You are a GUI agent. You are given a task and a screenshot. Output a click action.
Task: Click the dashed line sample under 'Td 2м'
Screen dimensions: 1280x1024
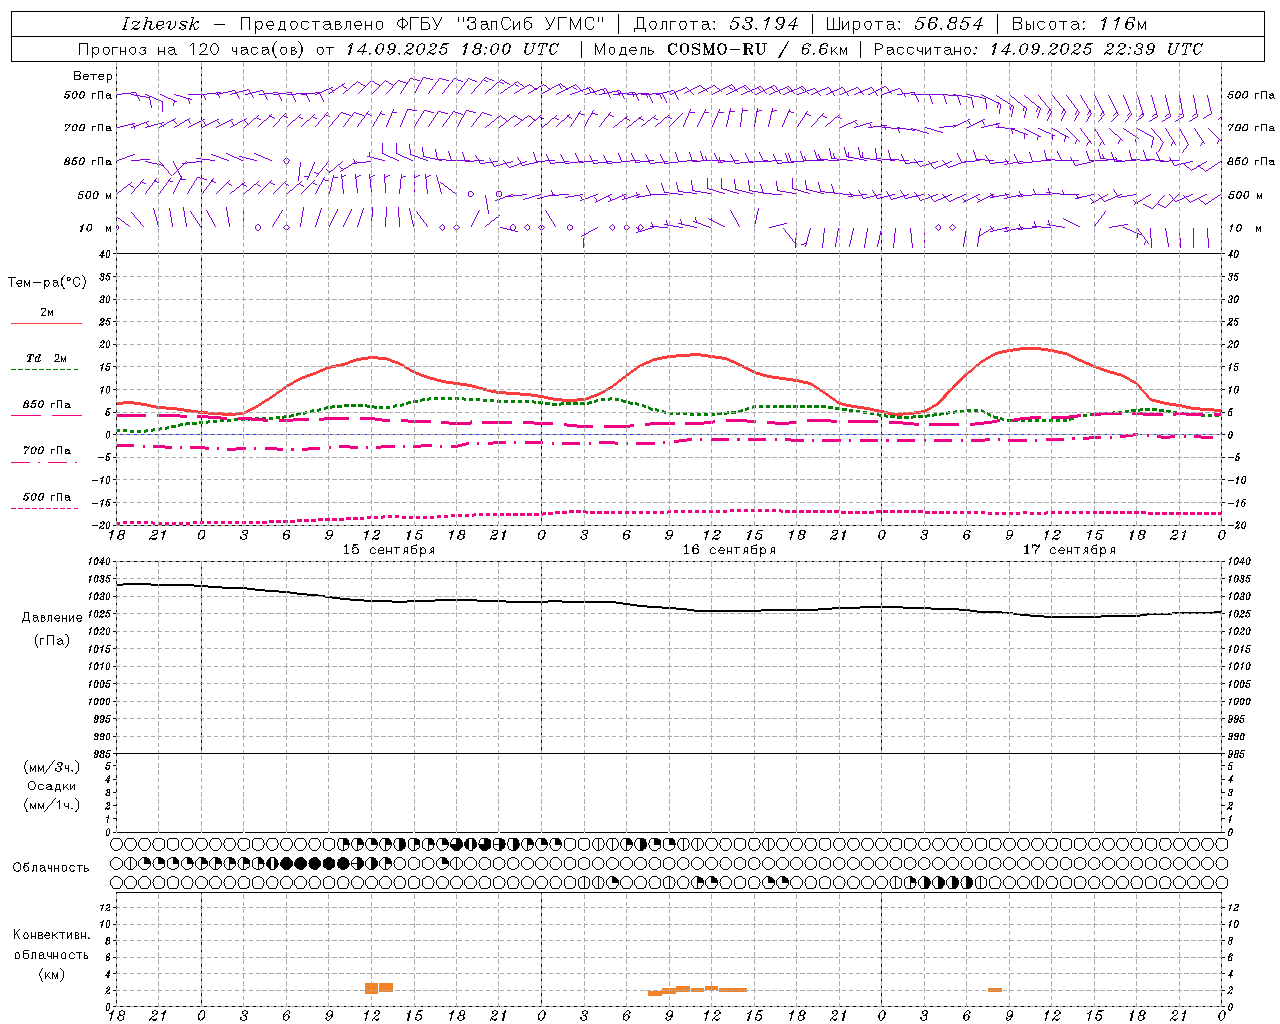(x=44, y=370)
